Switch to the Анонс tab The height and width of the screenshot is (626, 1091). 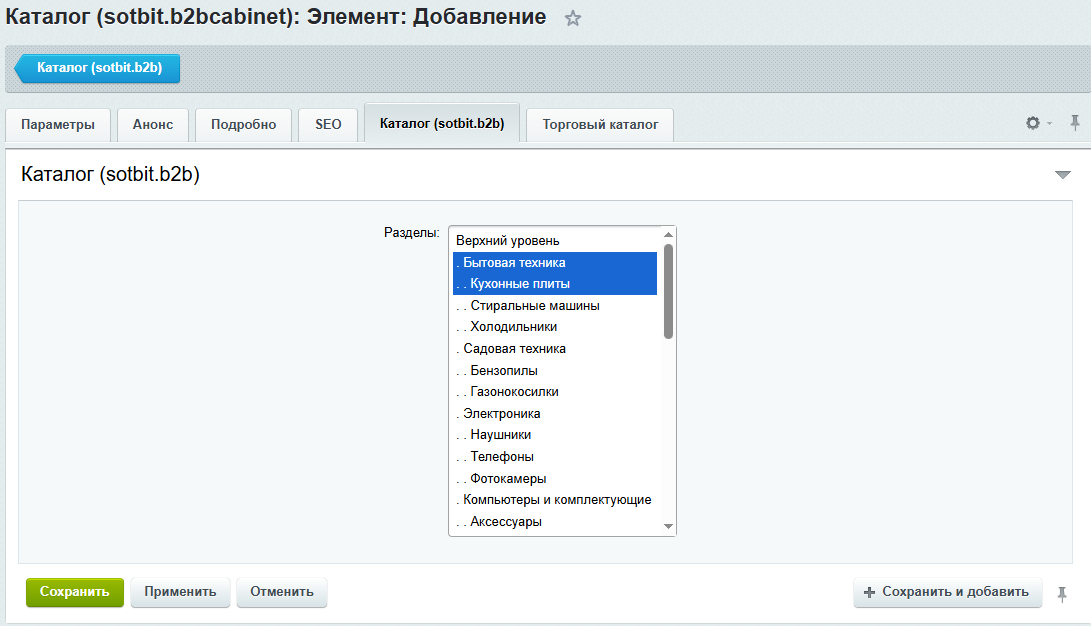point(153,125)
